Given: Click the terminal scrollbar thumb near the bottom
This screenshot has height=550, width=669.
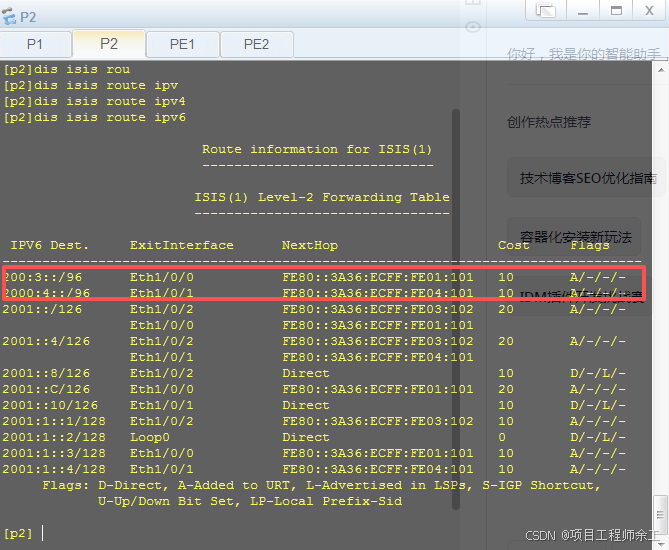Looking at the screenshot, I should [660, 514].
